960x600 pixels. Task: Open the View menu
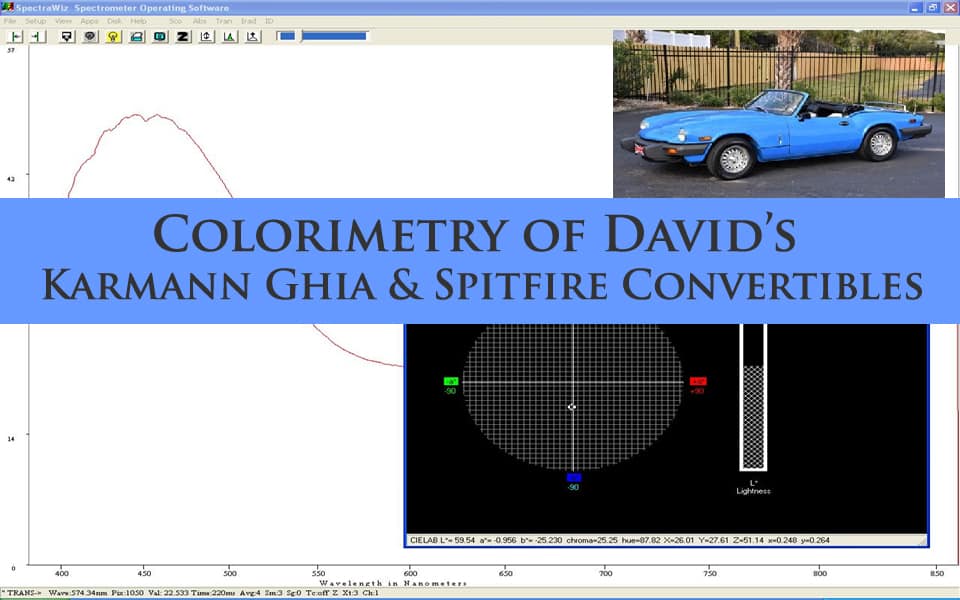(63, 21)
